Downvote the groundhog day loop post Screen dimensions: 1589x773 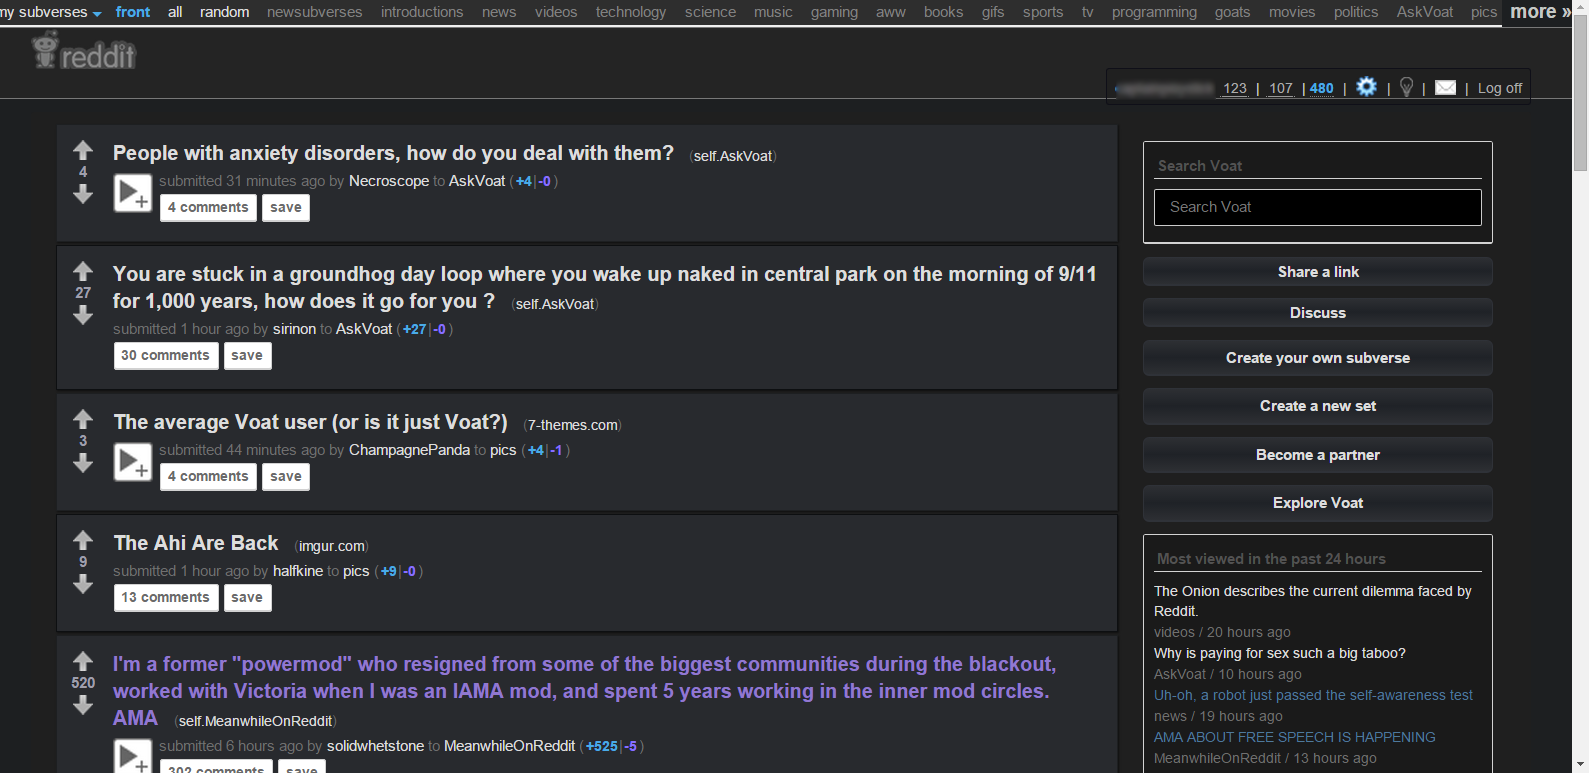83,315
